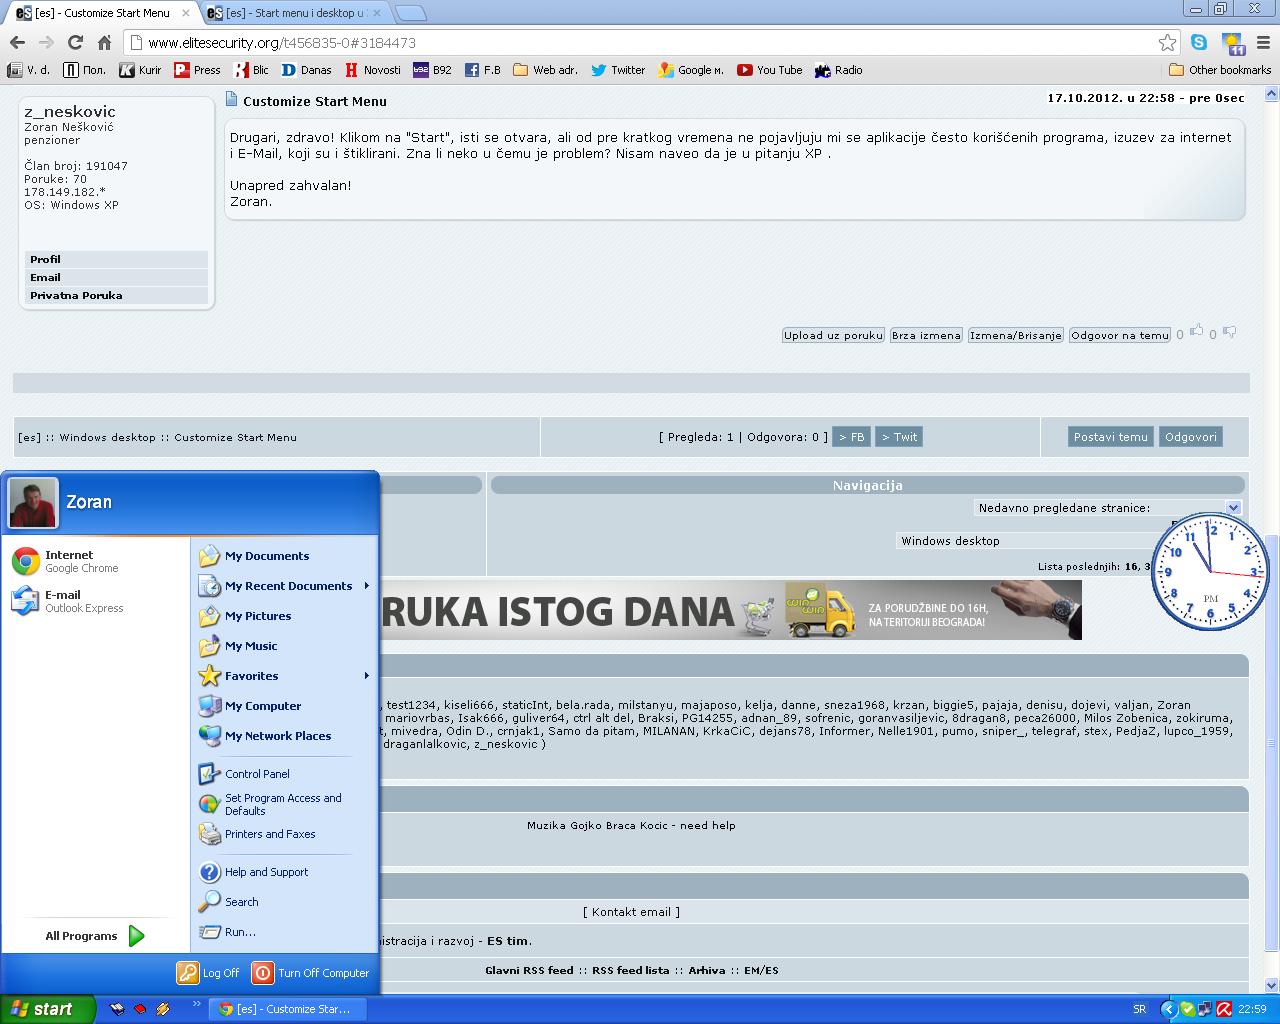Reload the page with the refresh icon
The image size is (1280, 1024).
click(75, 42)
